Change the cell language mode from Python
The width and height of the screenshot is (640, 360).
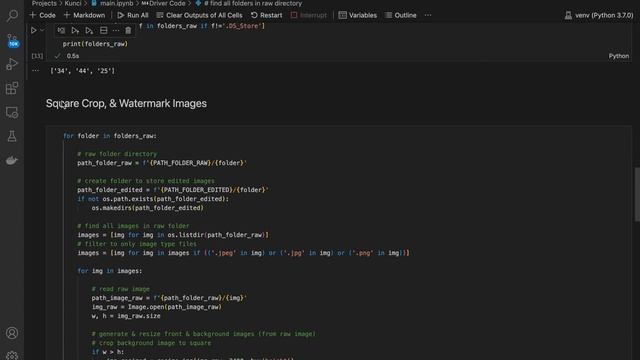(x=619, y=56)
